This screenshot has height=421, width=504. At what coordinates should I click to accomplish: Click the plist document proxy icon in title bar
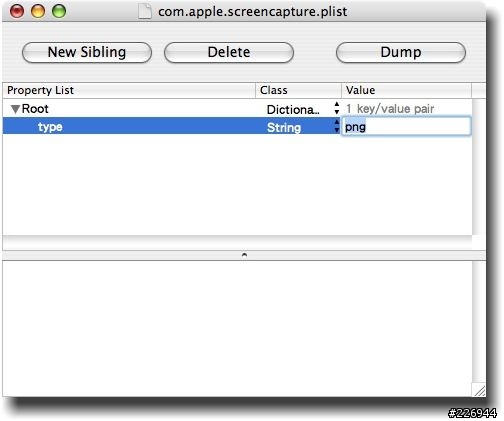tap(145, 12)
